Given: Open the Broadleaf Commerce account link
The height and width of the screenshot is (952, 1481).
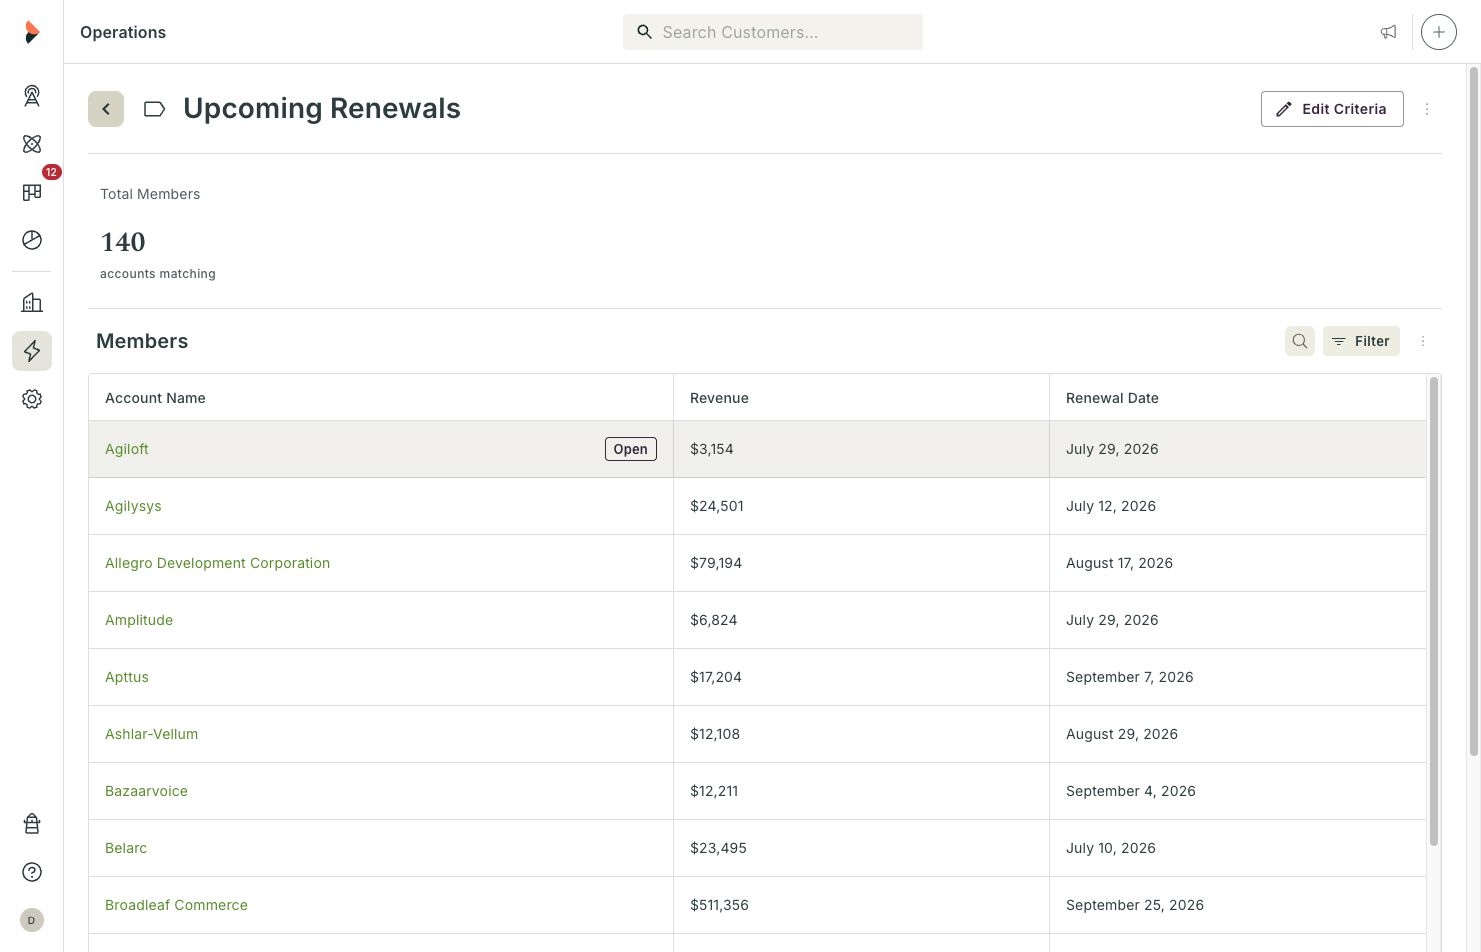Looking at the screenshot, I should tap(177, 905).
